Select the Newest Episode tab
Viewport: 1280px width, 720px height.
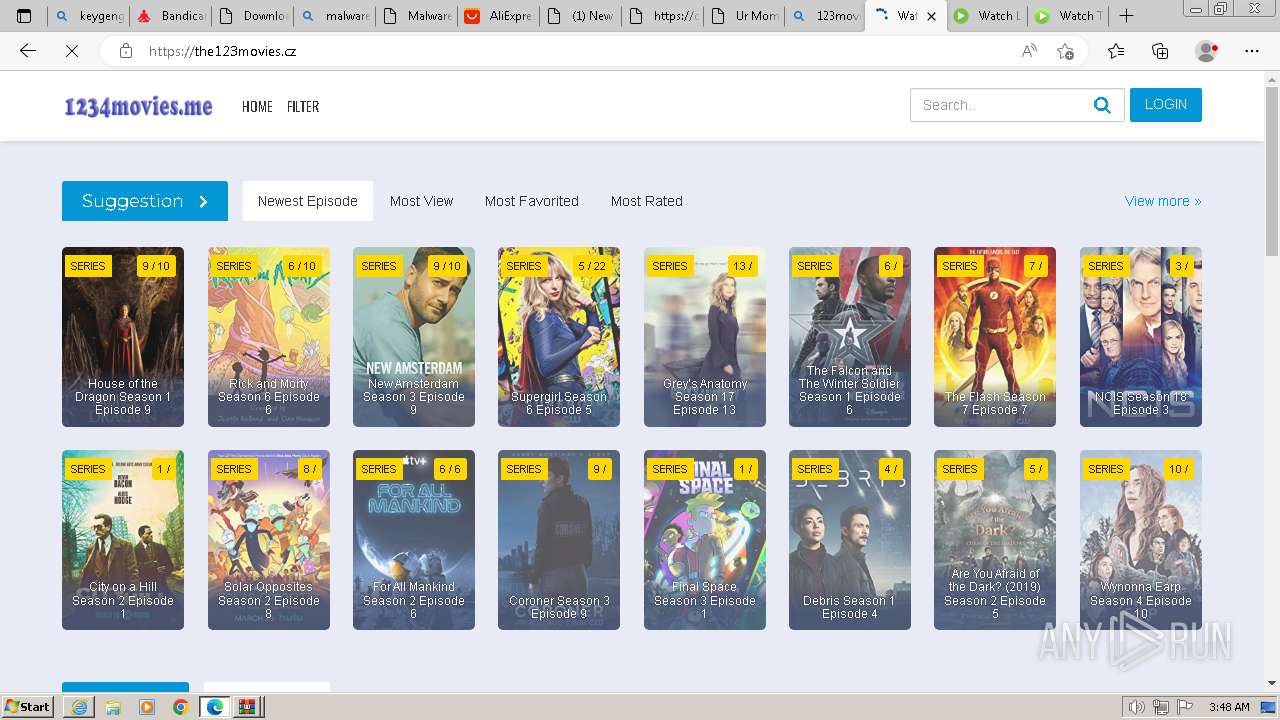308,201
